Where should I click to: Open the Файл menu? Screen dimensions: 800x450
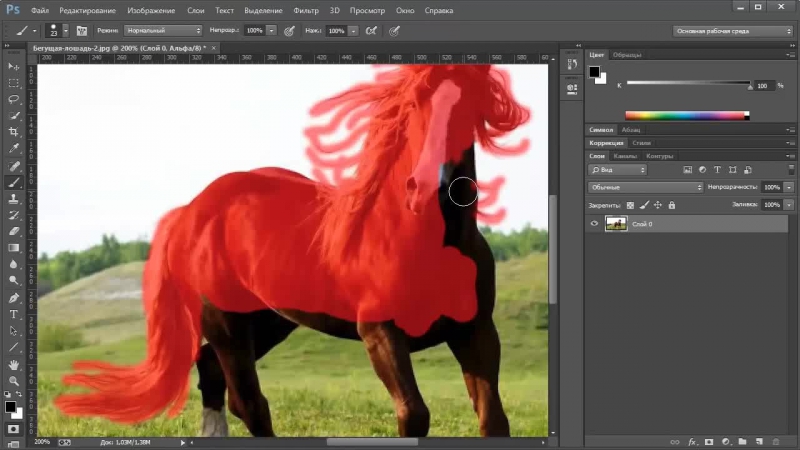[40, 10]
